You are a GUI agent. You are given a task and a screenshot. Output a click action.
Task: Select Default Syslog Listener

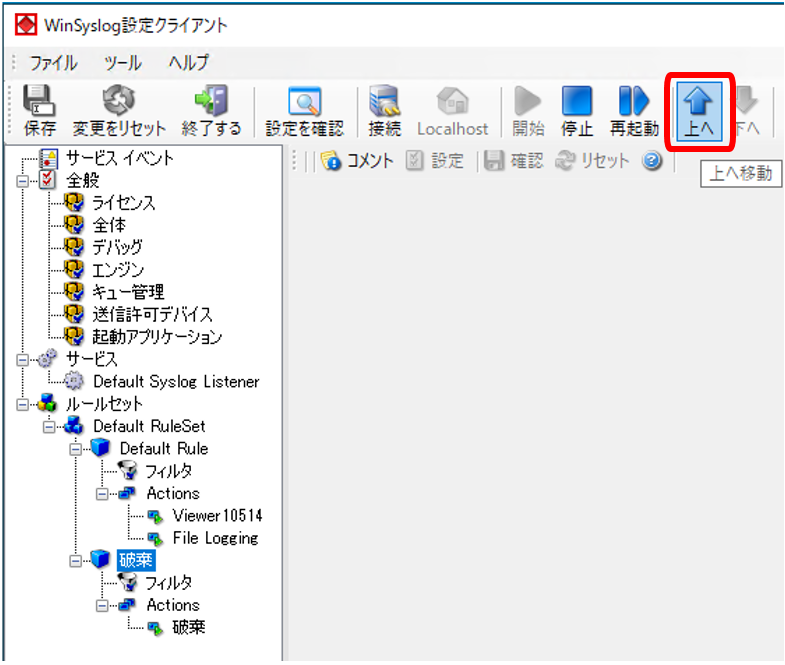point(176,382)
